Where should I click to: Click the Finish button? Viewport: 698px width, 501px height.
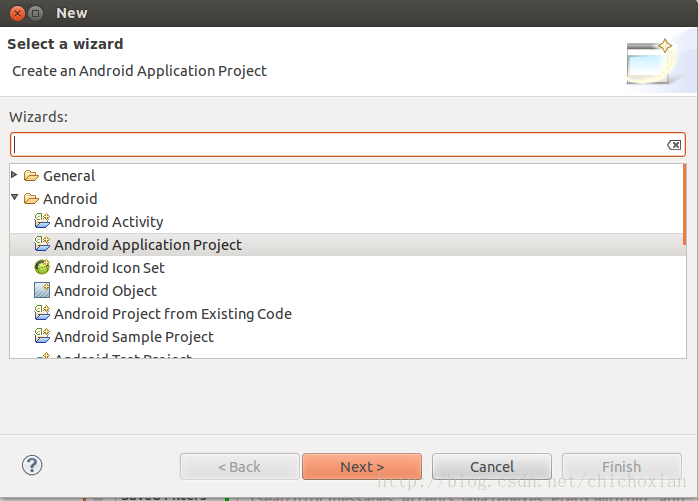pyautogui.click(x=621, y=467)
